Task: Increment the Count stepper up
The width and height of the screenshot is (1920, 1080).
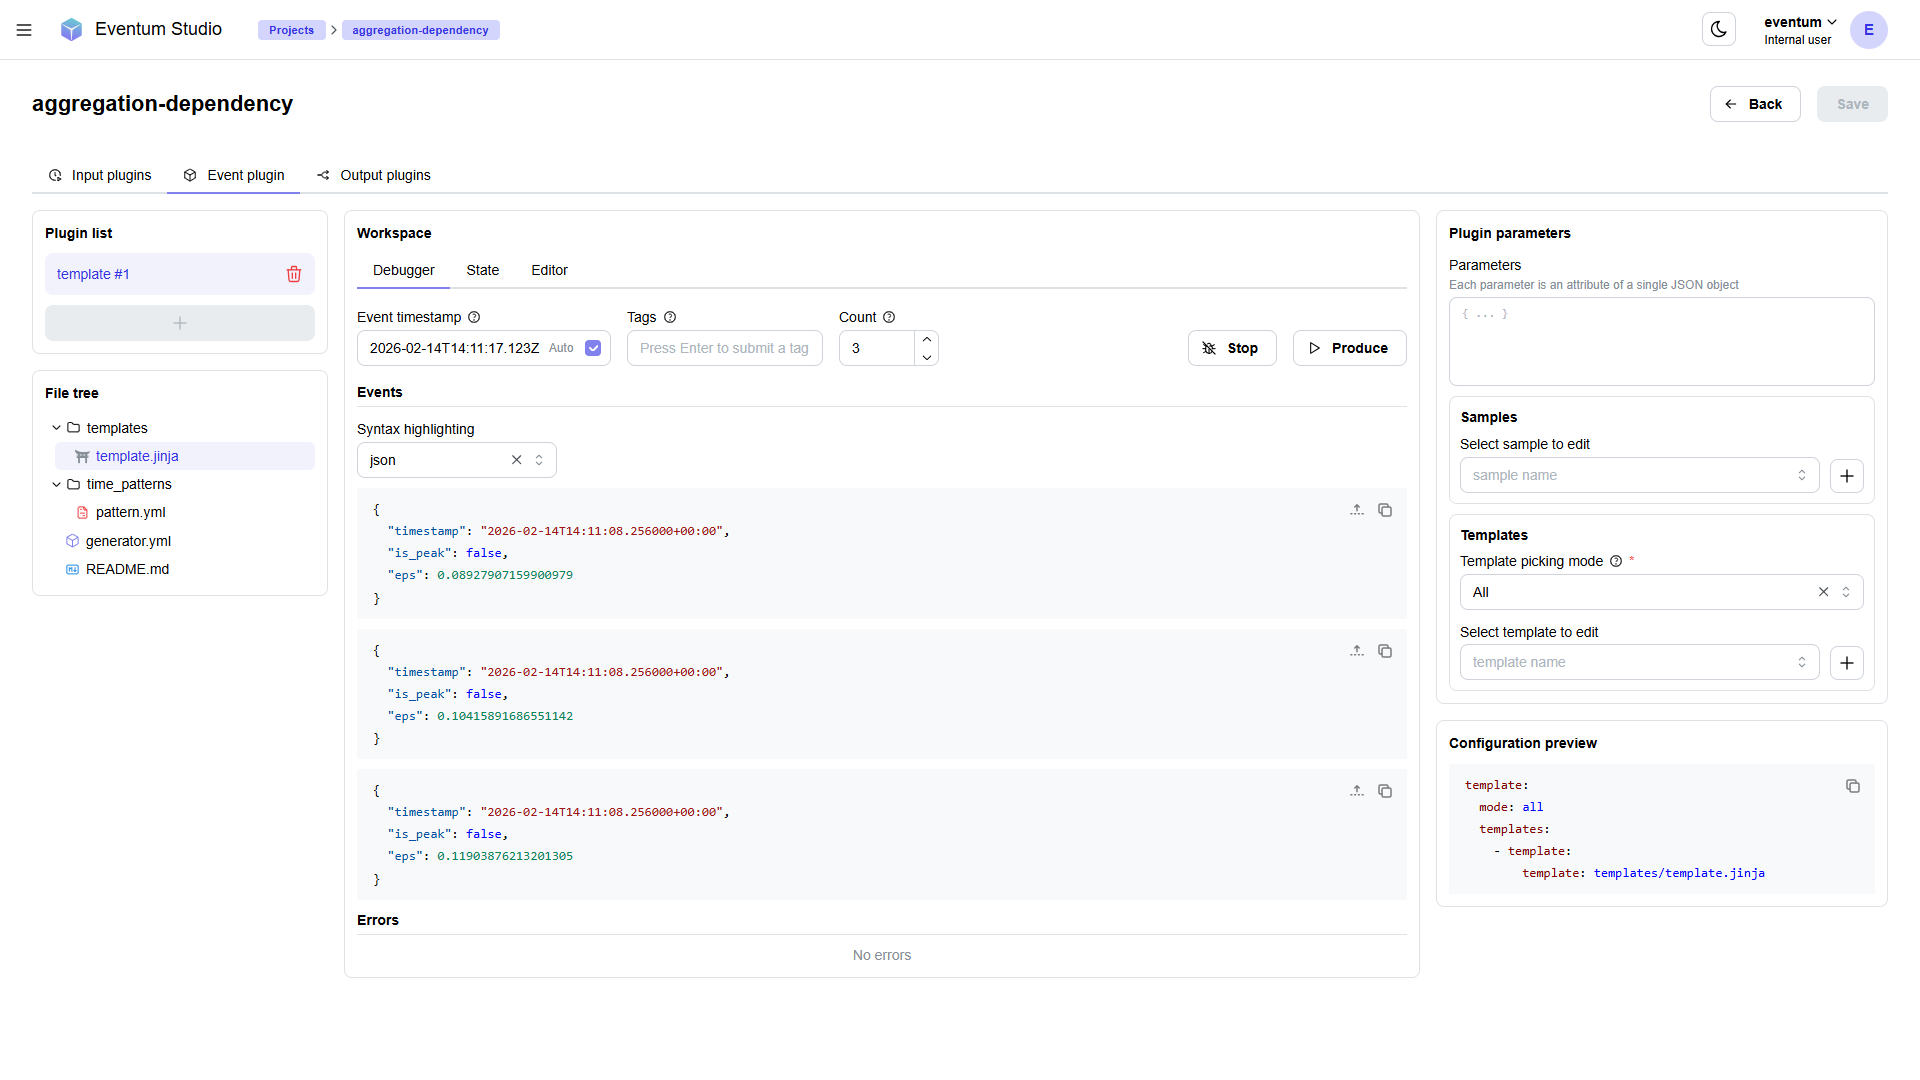Action: [x=927, y=339]
